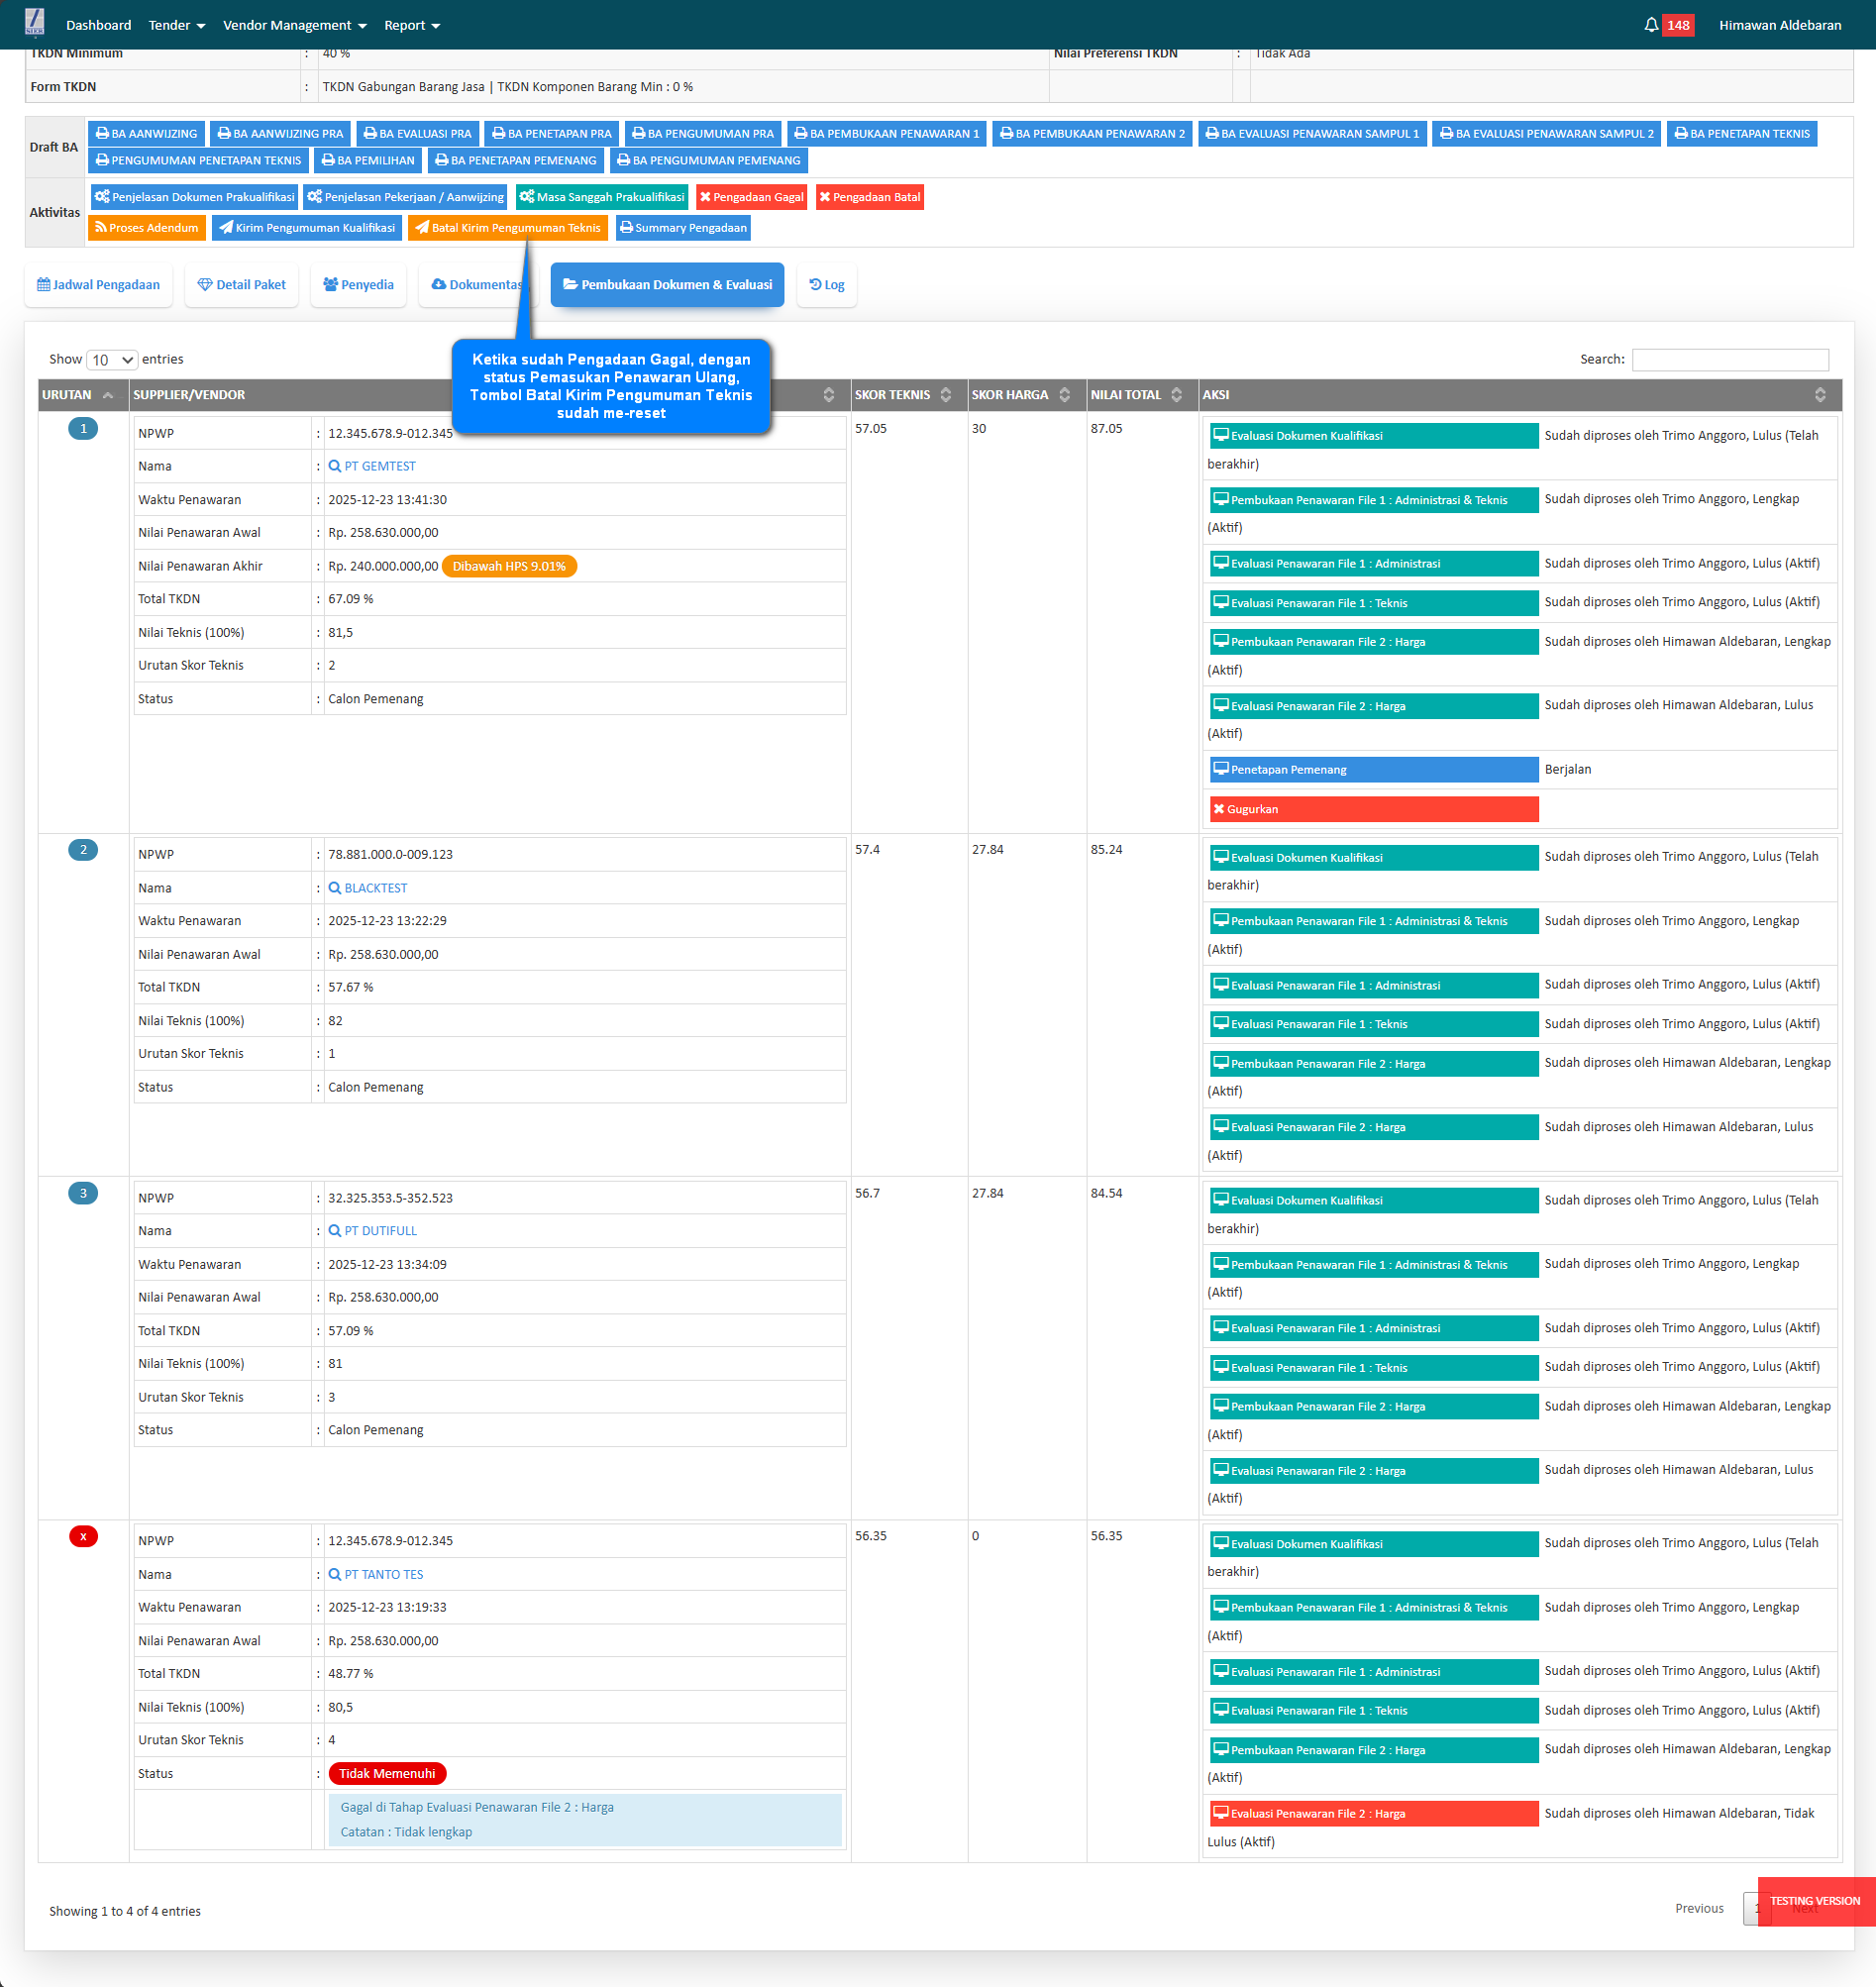
Task: Click the notification bell icon
Action: 1650,25
